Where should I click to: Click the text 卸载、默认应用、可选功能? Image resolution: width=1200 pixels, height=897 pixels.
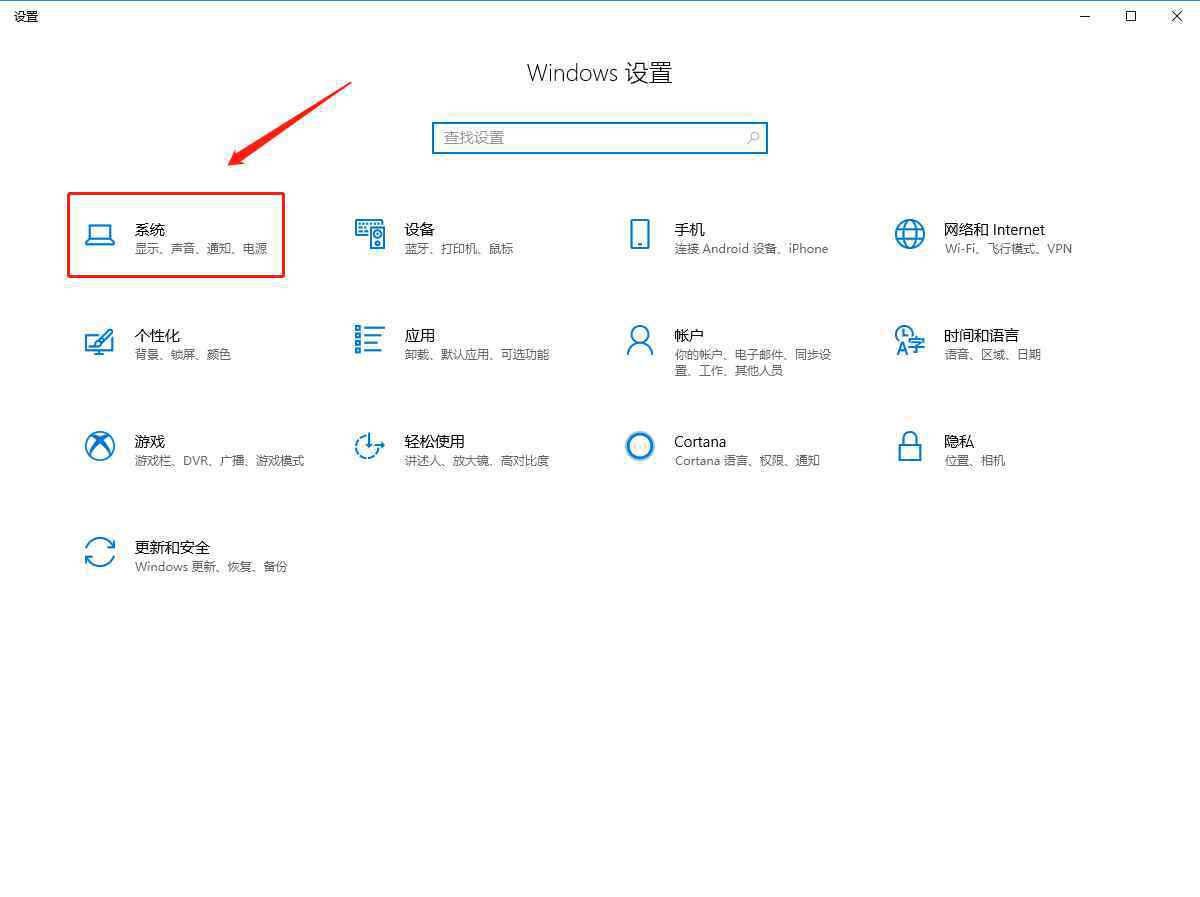click(477, 355)
